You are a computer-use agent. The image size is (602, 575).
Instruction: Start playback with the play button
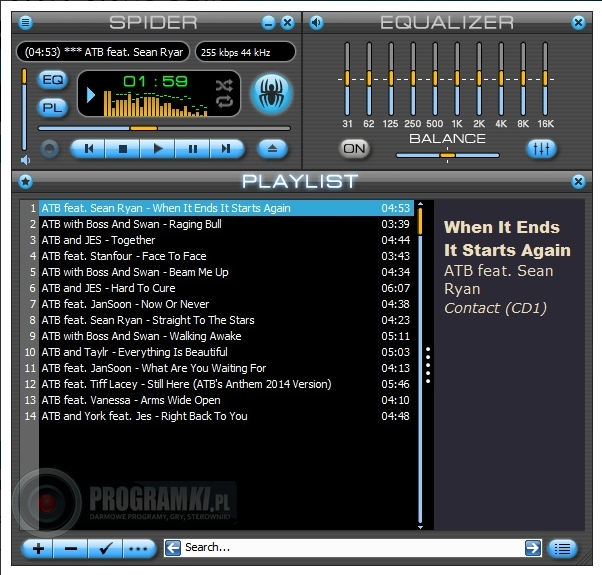[157, 149]
